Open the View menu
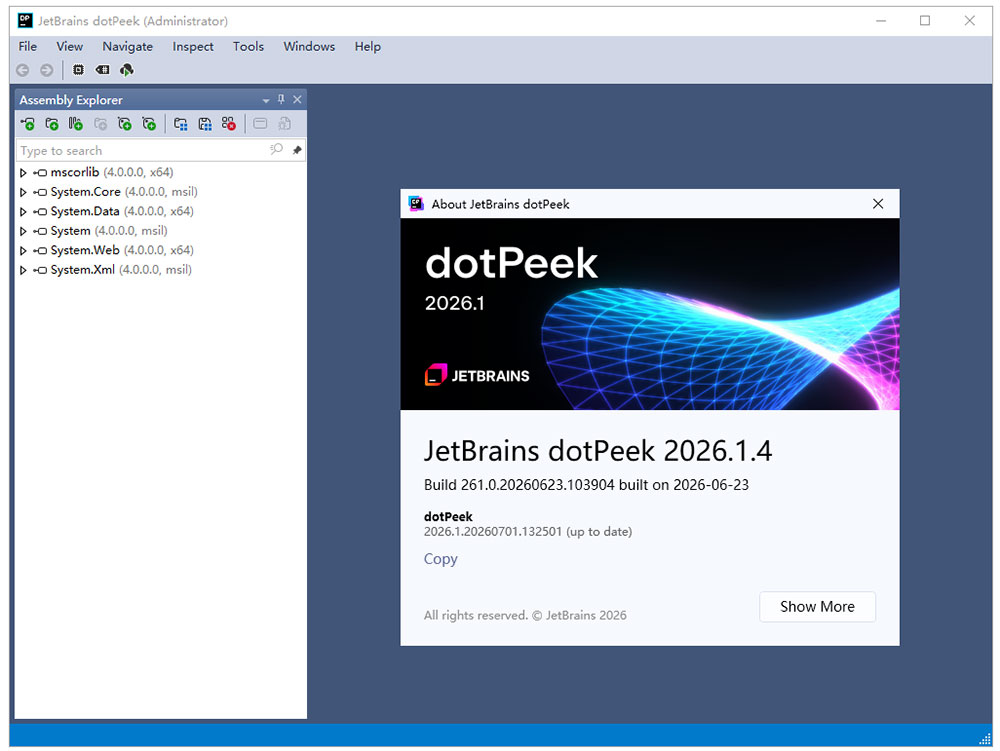 69,47
